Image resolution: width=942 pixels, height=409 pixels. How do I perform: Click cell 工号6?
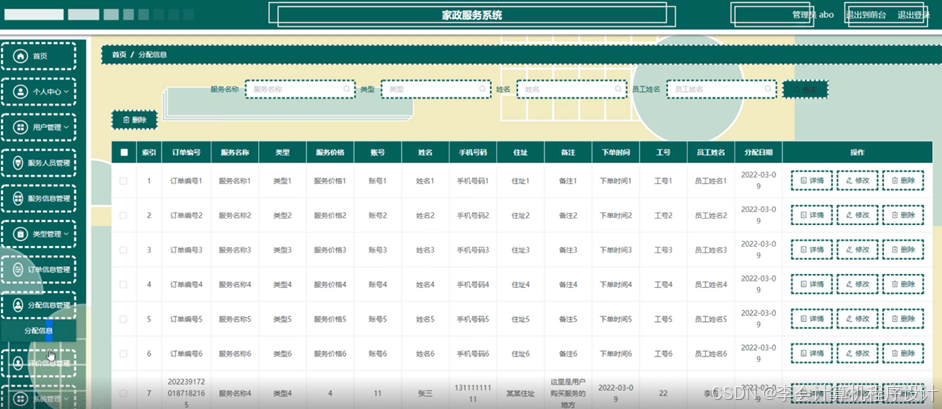(x=663, y=354)
